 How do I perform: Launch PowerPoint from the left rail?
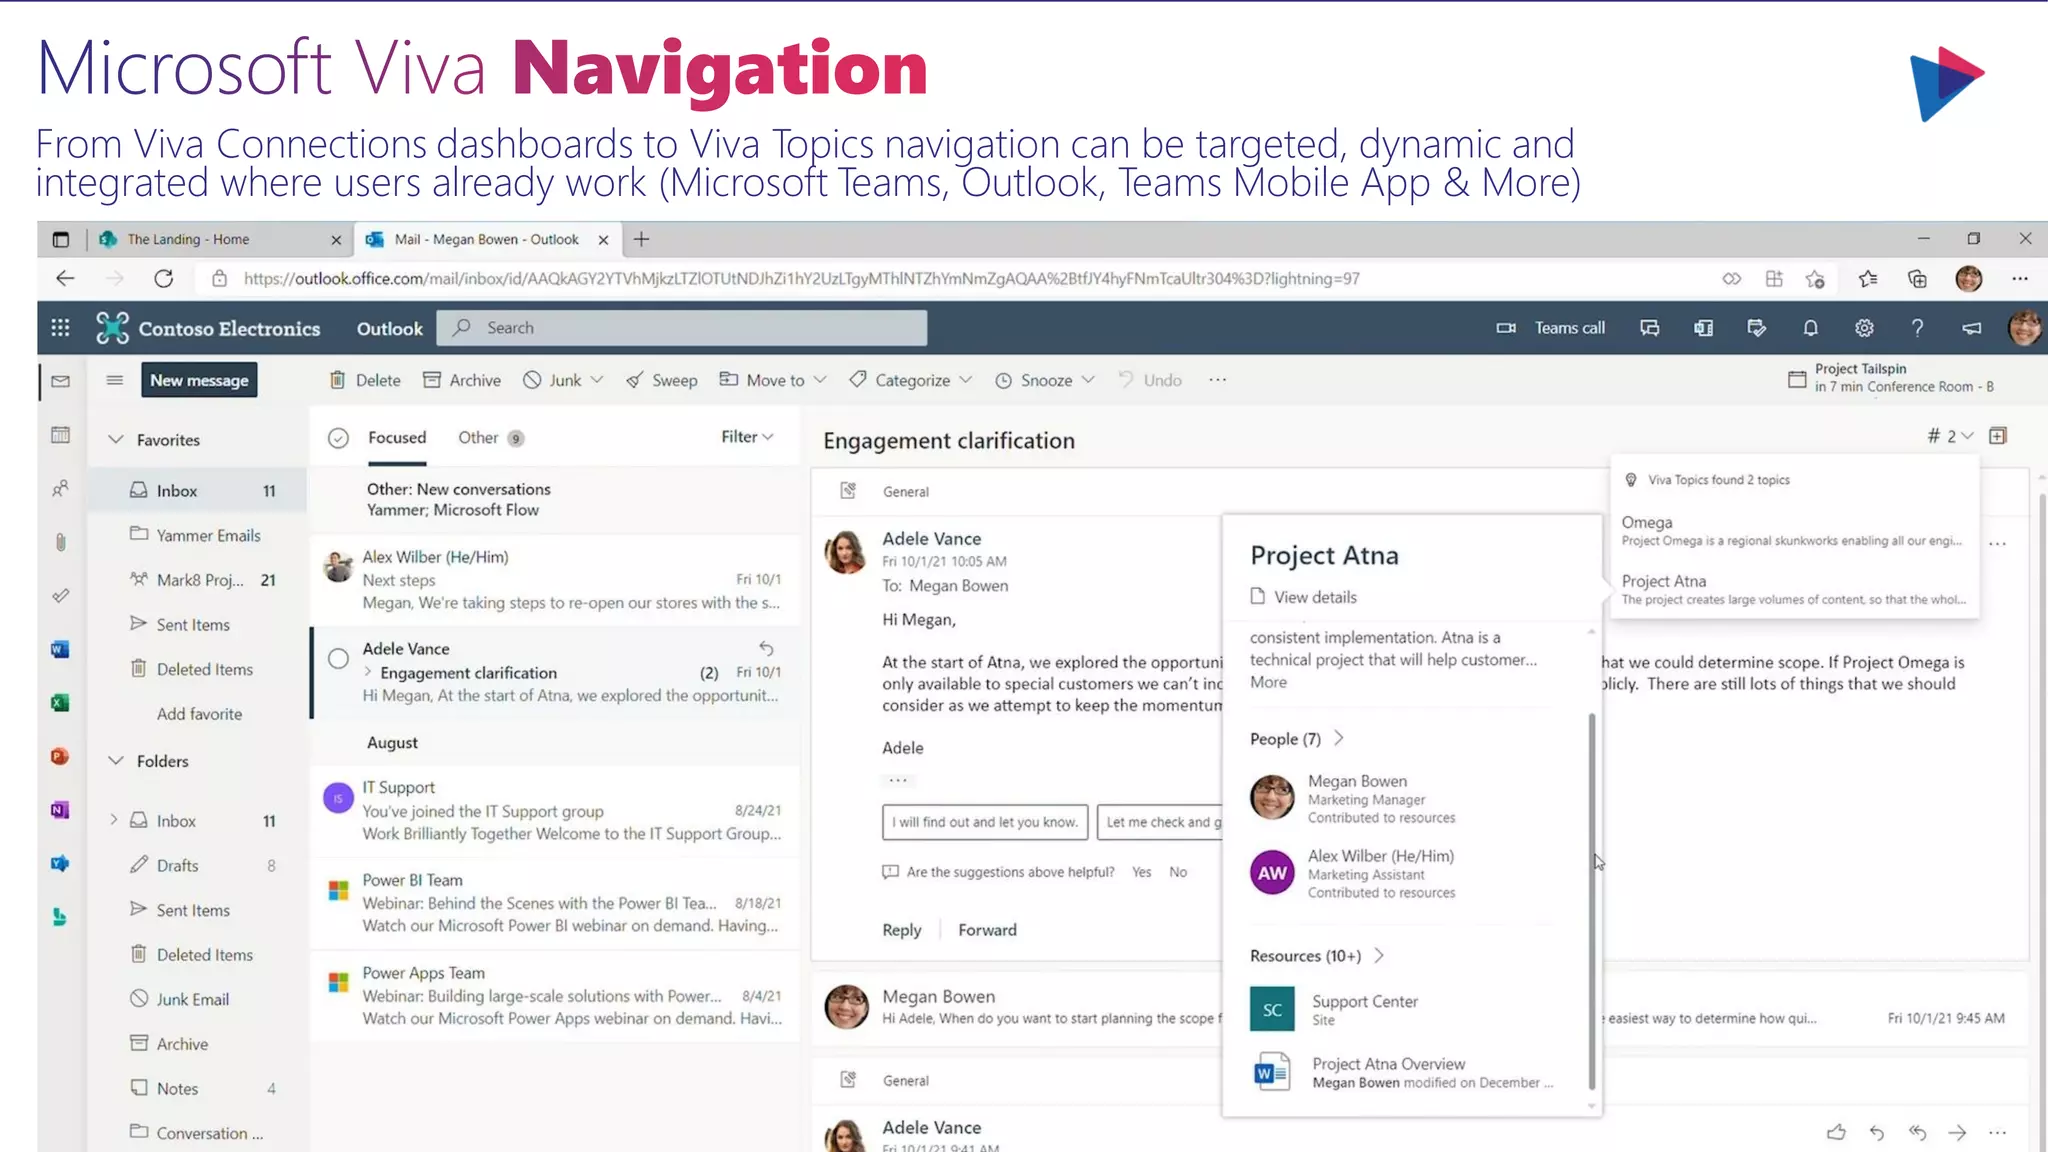coord(60,757)
